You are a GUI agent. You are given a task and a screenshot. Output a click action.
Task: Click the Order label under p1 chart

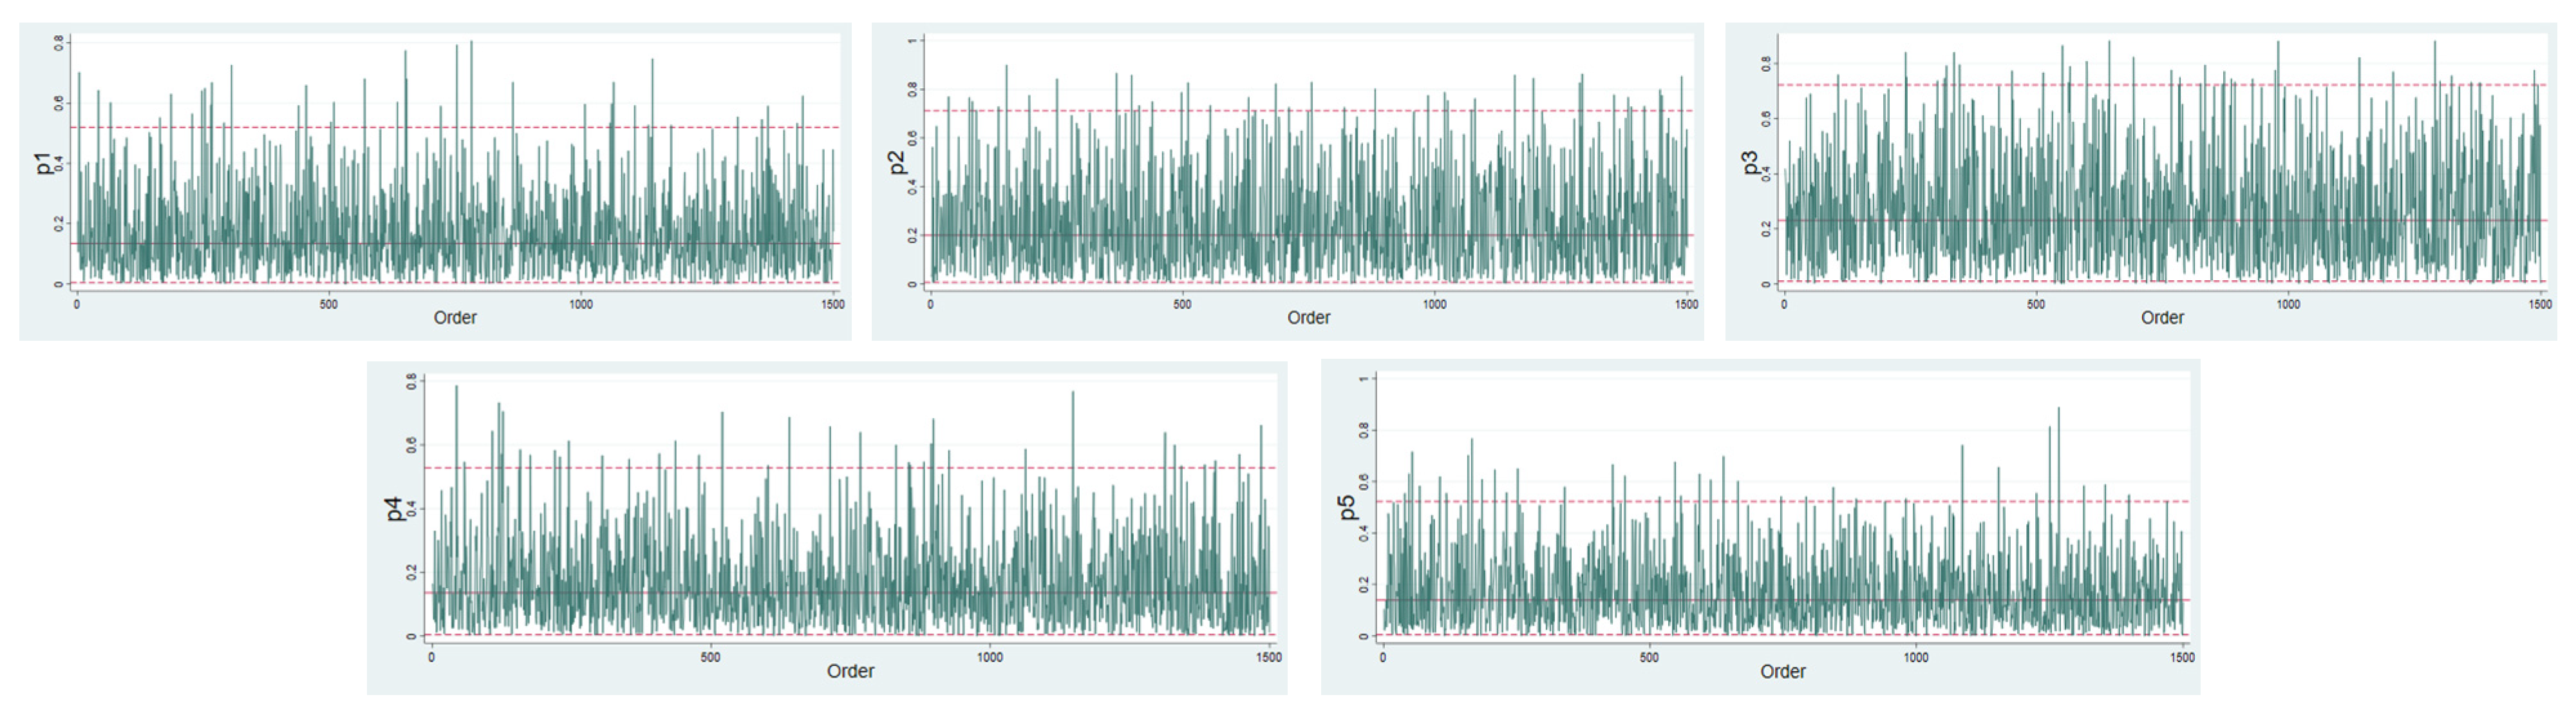coord(455,318)
